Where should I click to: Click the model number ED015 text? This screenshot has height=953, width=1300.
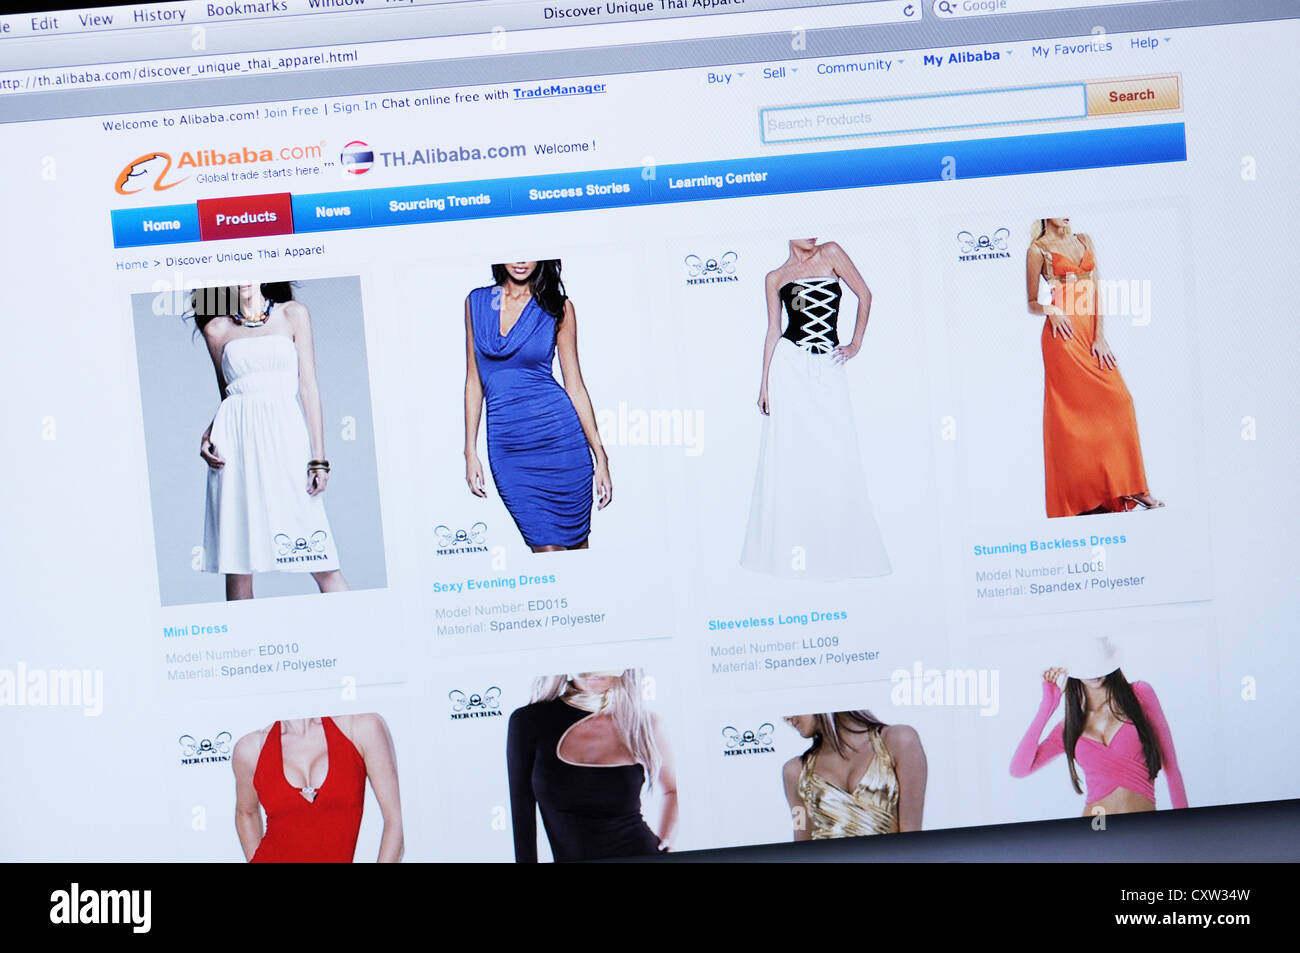[547, 605]
